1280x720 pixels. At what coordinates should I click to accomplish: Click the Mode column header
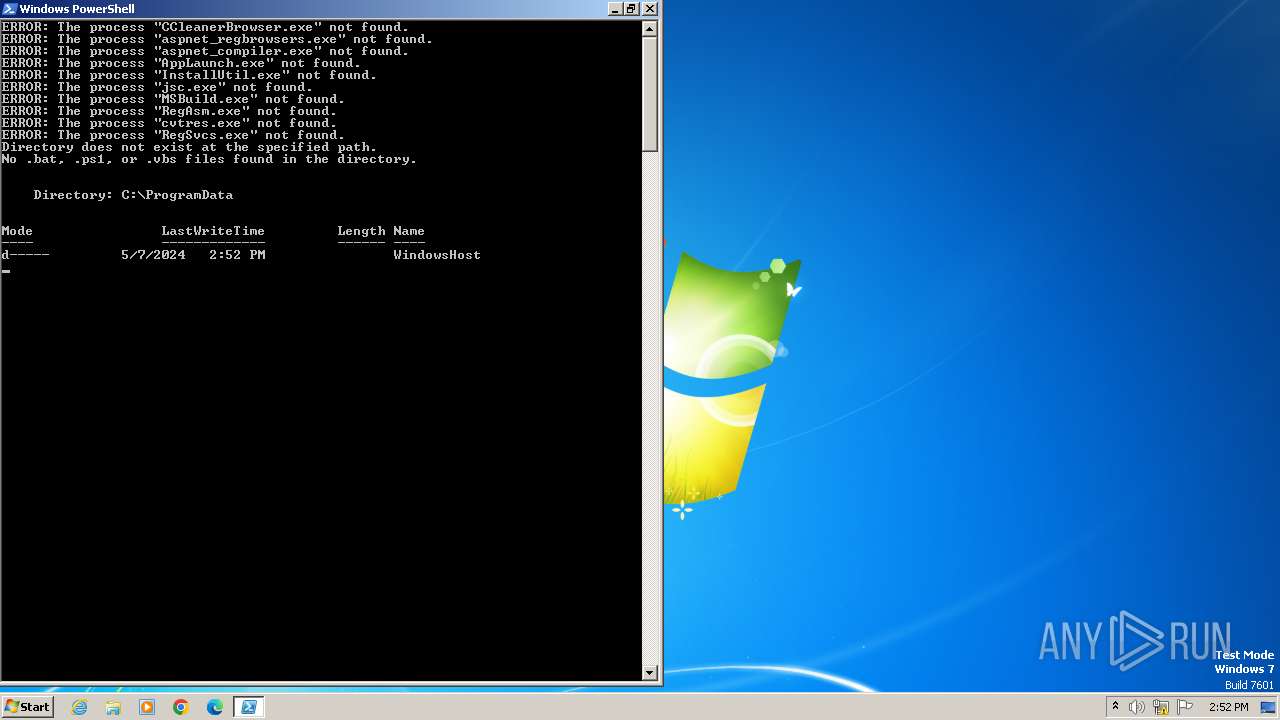[x=17, y=231]
